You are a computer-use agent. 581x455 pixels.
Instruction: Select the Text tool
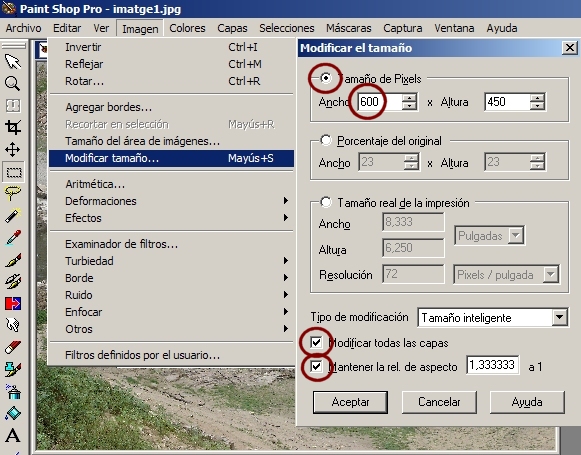tap(13, 435)
